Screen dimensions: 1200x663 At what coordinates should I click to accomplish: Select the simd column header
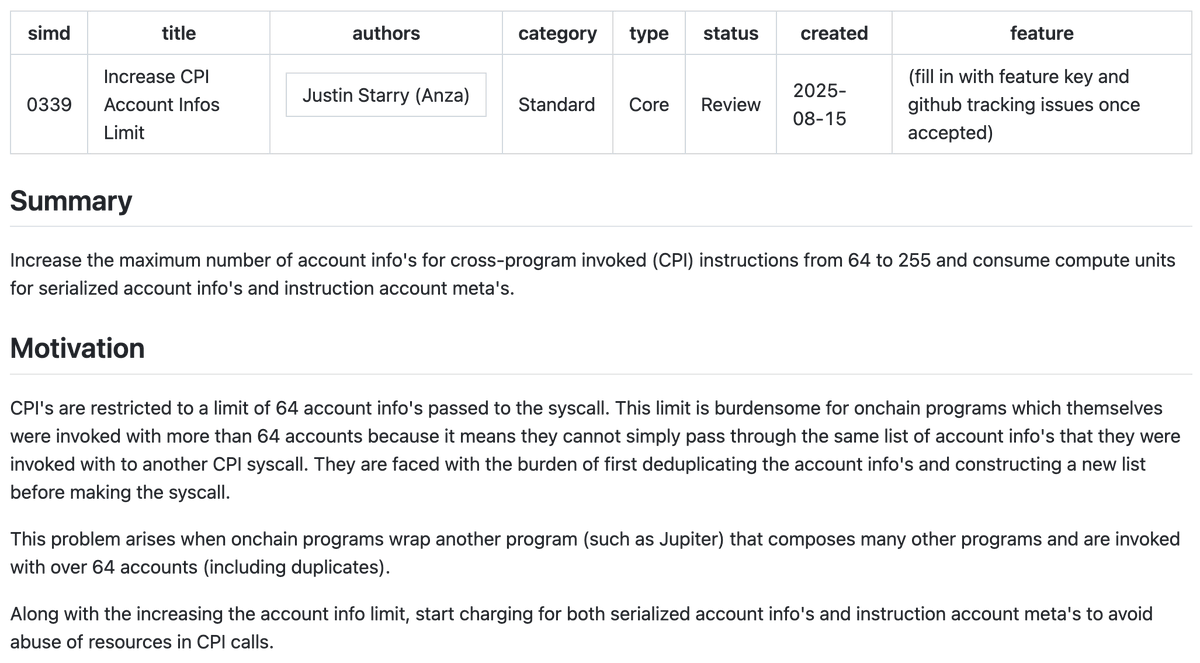tap(49, 33)
